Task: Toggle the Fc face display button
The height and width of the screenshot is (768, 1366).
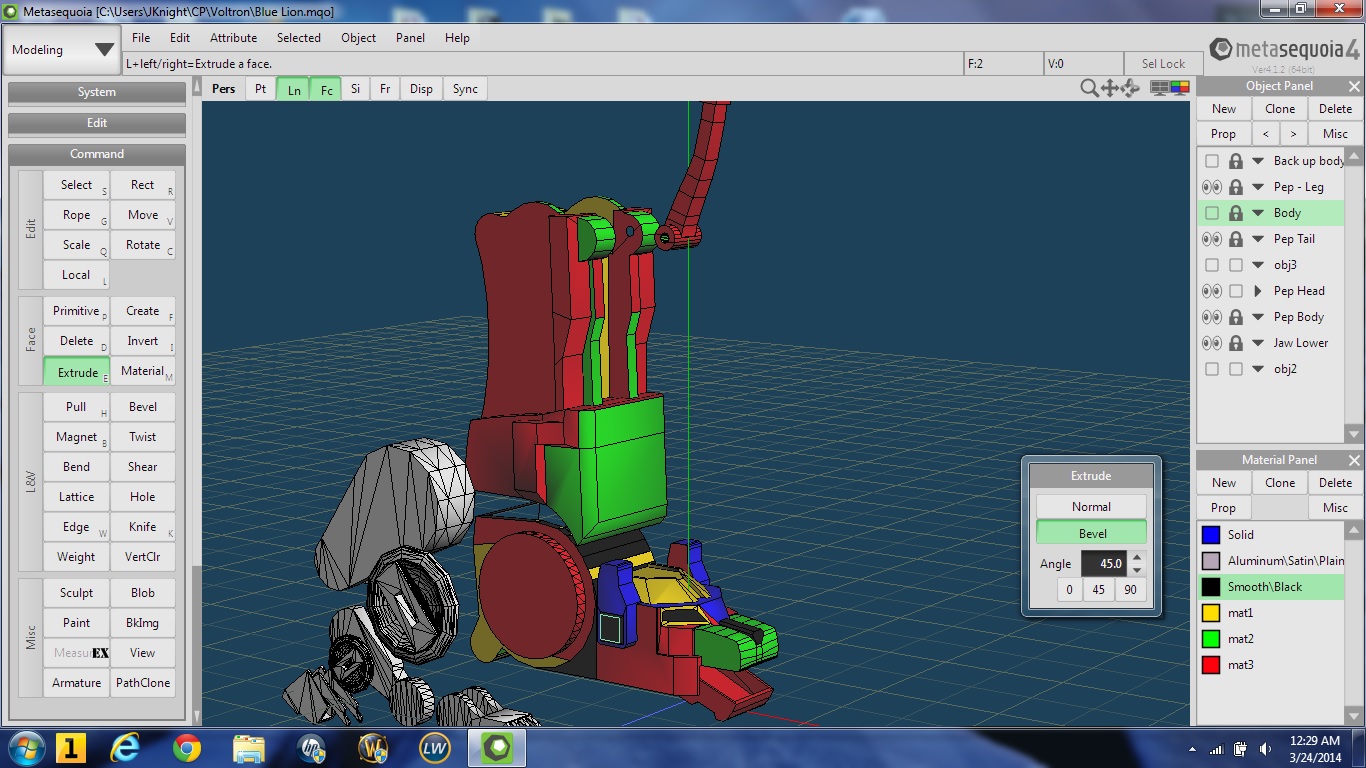Action: point(326,89)
